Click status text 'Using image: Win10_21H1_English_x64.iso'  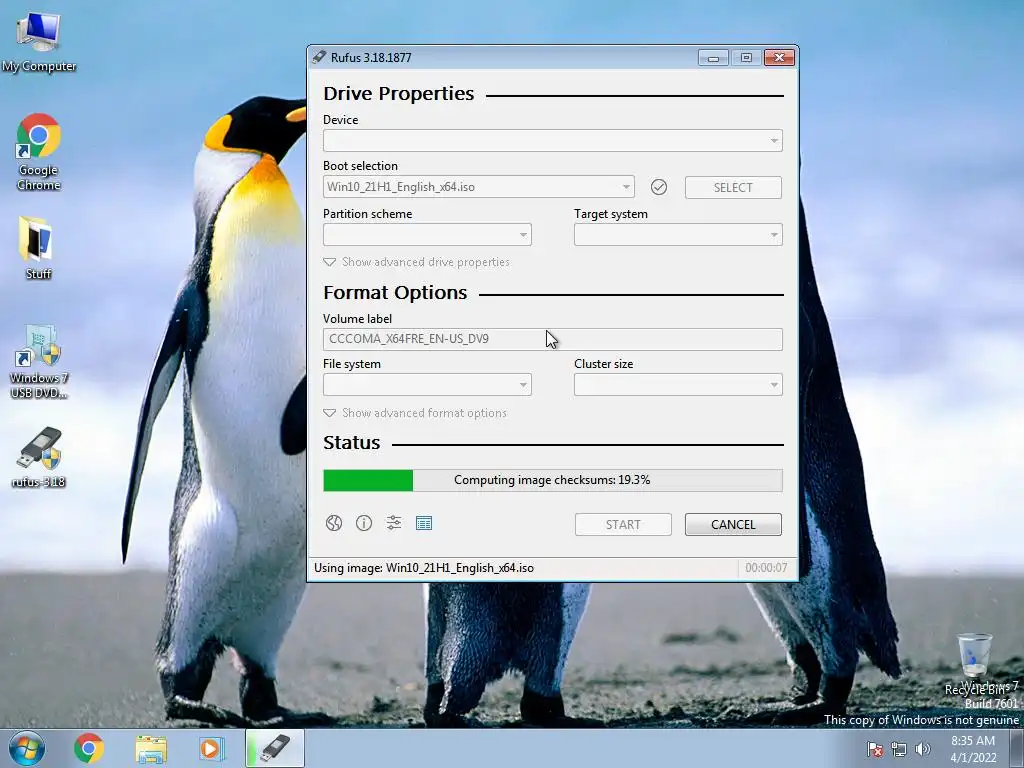click(x=424, y=568)
